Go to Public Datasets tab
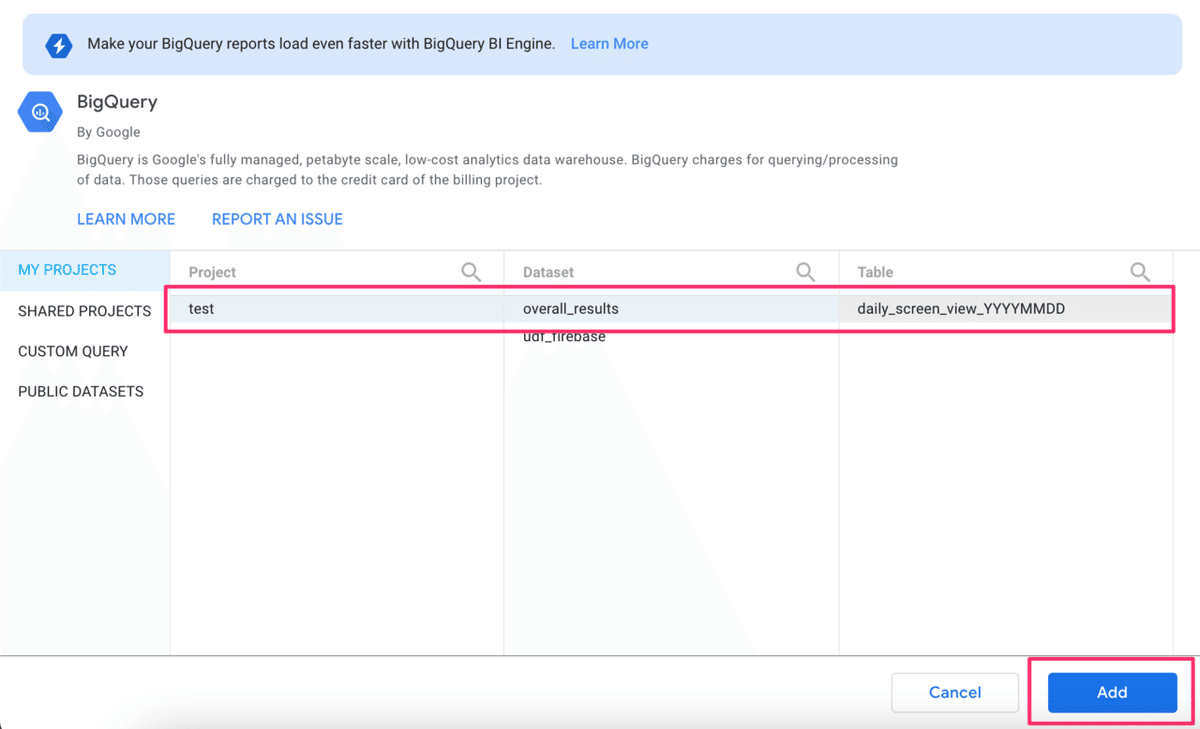 tap(81, 391)
